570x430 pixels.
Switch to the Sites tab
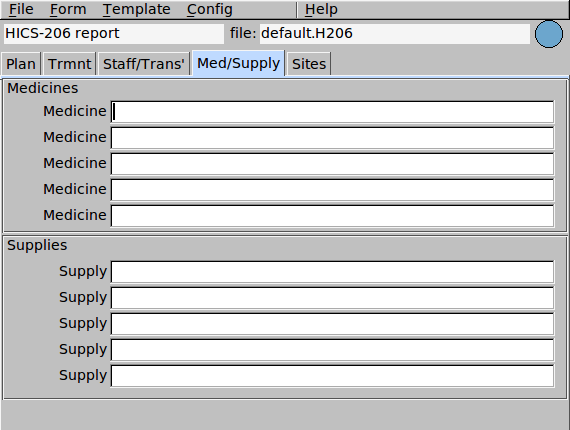click(309, 64)
